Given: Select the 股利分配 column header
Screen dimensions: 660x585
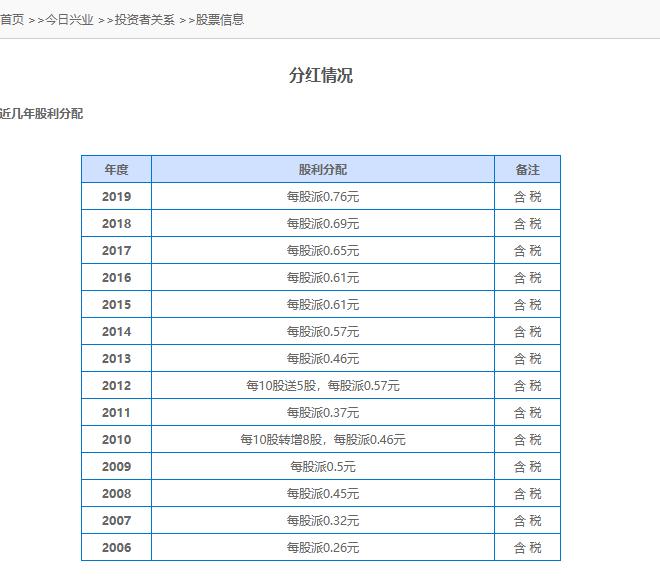Looking at the screenshot, I should click(322, 170).
